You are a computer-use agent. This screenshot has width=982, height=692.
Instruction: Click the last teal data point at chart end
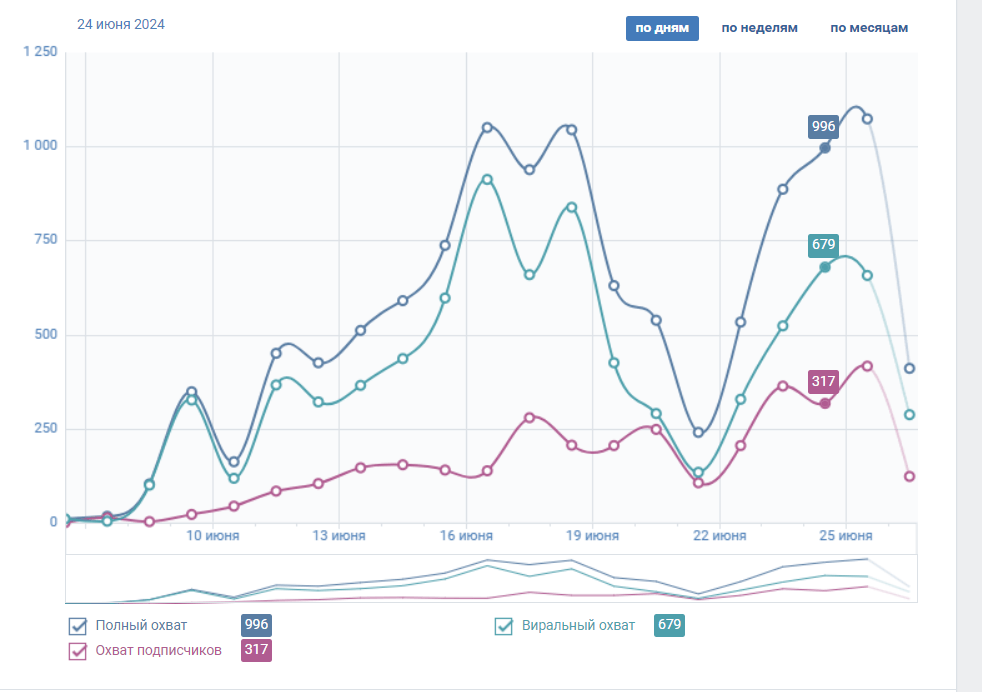pyautogui.click(x=909, y=414)
